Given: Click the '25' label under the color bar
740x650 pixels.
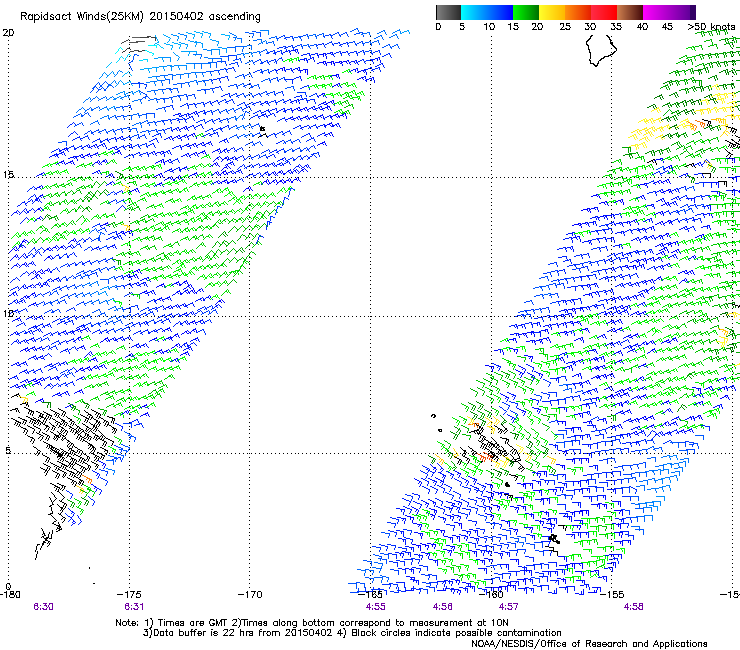Looking at the screenshot, I should [565, 27].
